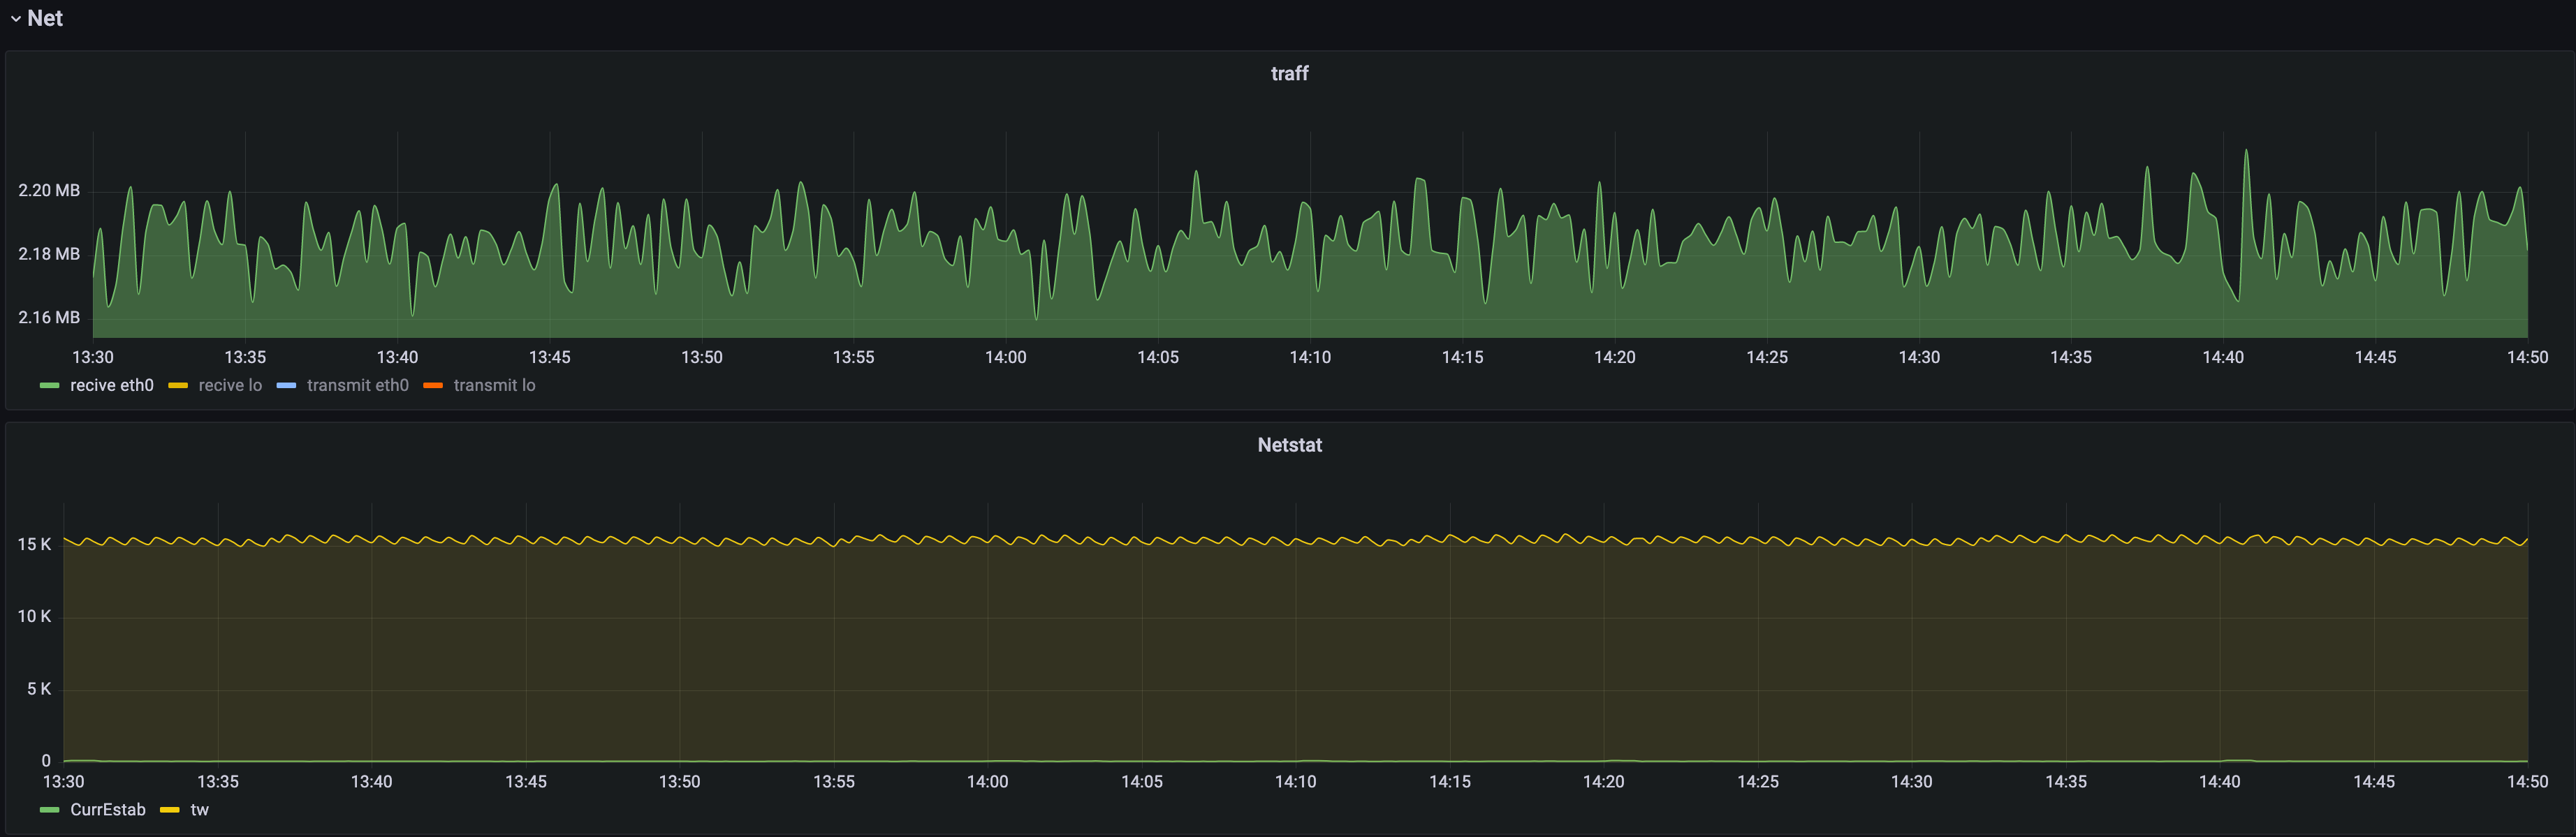This screenshot has height=837, width=2576.
Task: Click the 2.18 MB axis label
Action: [49, 254]
